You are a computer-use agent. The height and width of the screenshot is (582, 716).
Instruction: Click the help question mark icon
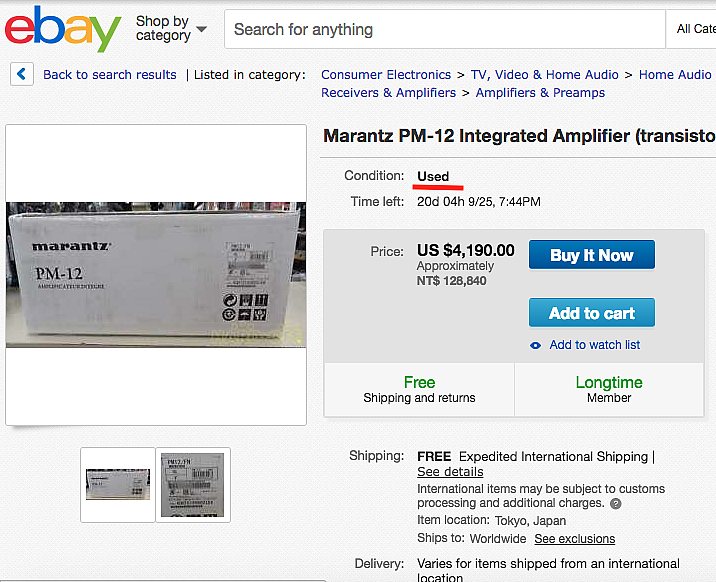point(616,503)
